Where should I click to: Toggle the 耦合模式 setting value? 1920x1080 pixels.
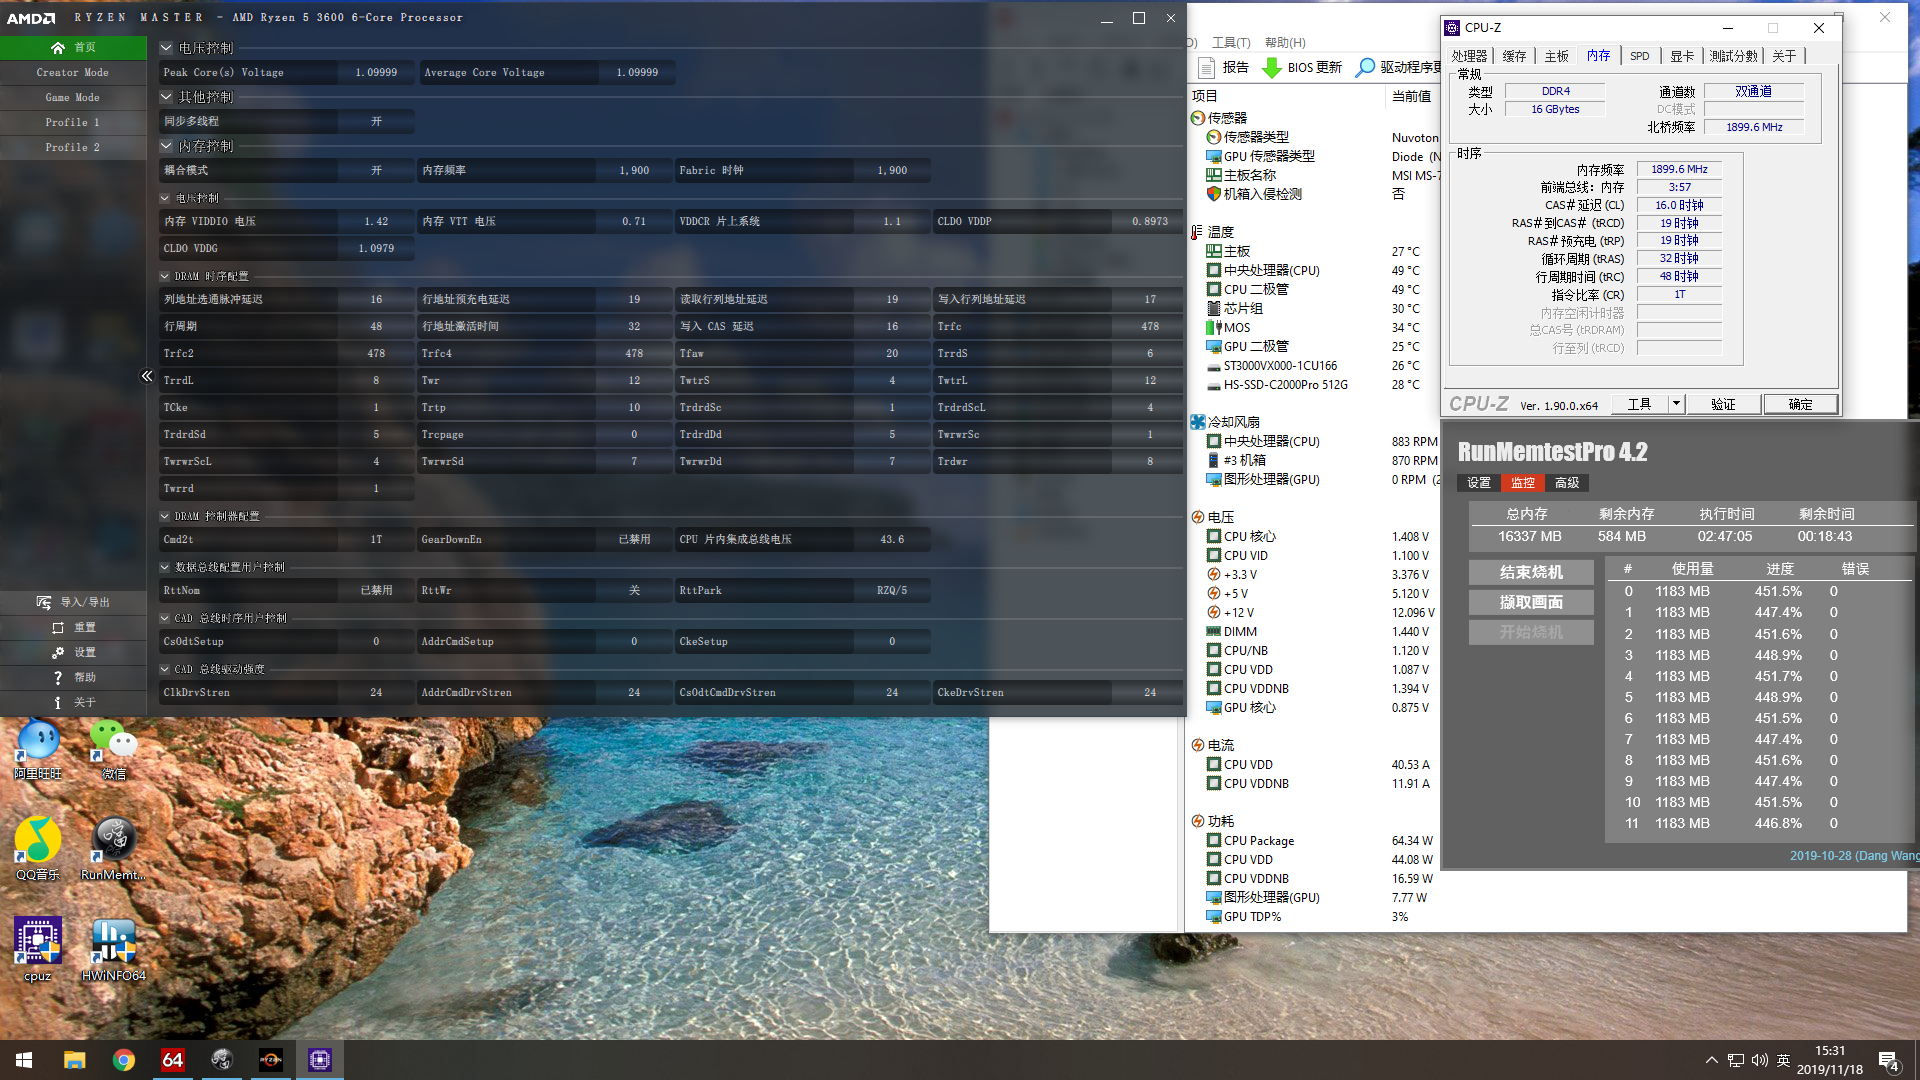click(376, 170)
